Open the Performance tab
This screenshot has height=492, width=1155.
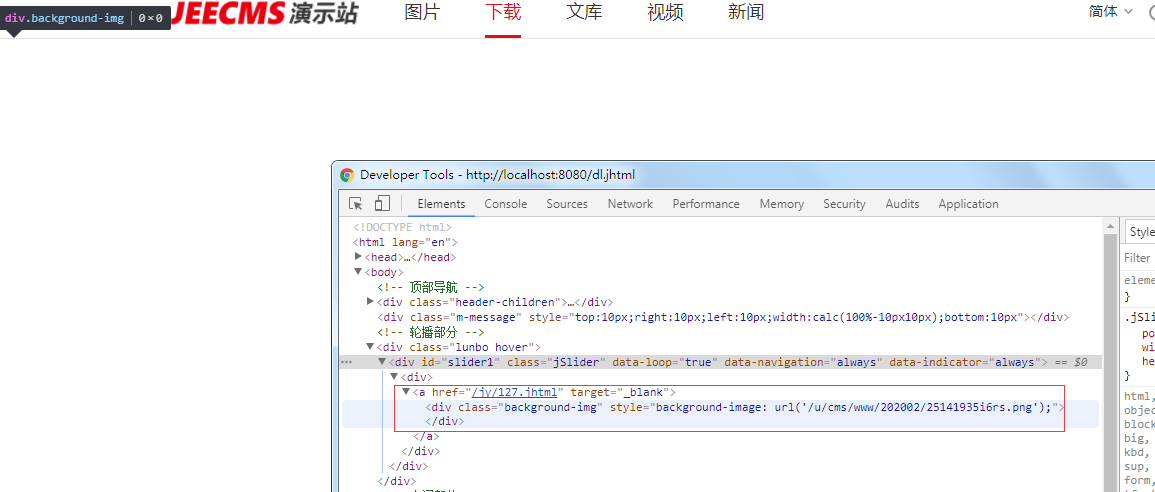click(x=706, y=204)
